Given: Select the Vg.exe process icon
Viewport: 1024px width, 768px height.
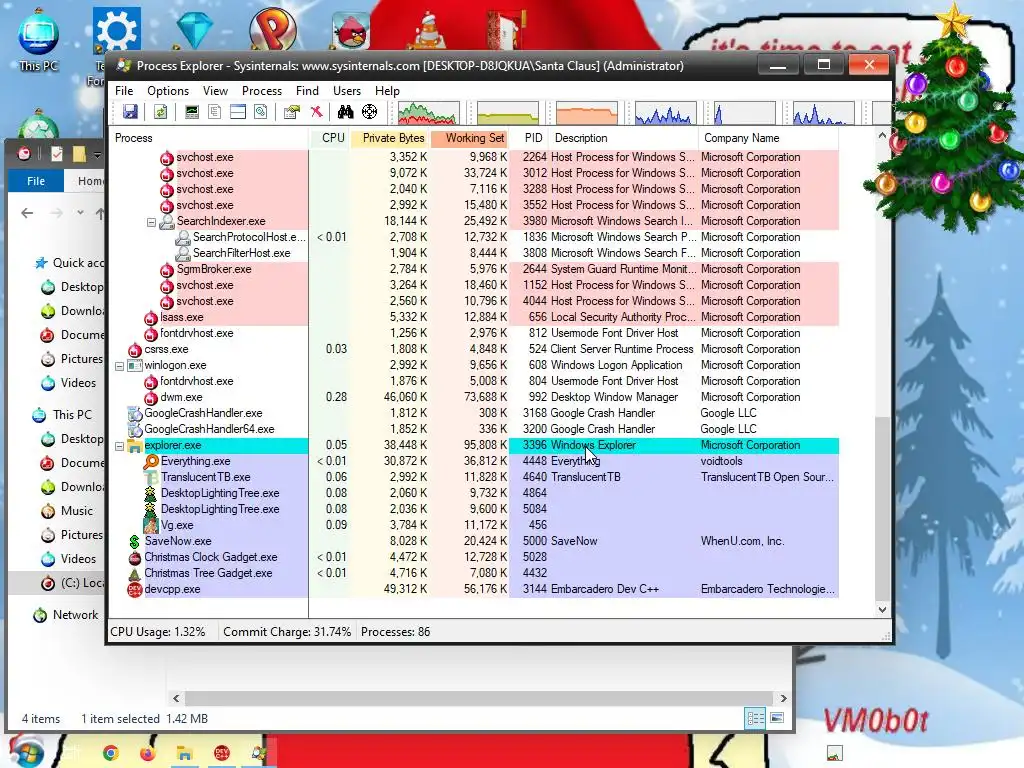Looking at the screenshot, I should pos(151,524).
